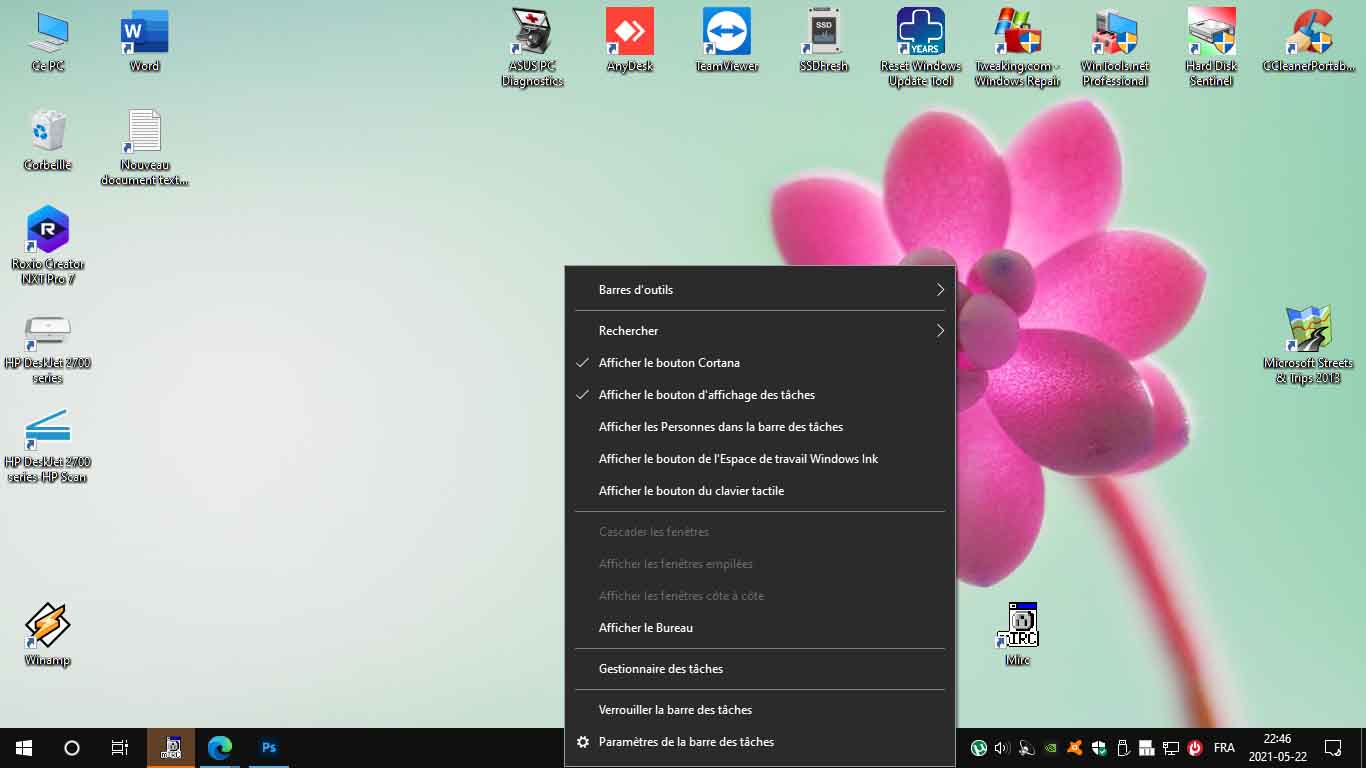The height and width of the screenshot is (768, 1366).
Task: Open the Windows Start menu
Action: point(24,748)
